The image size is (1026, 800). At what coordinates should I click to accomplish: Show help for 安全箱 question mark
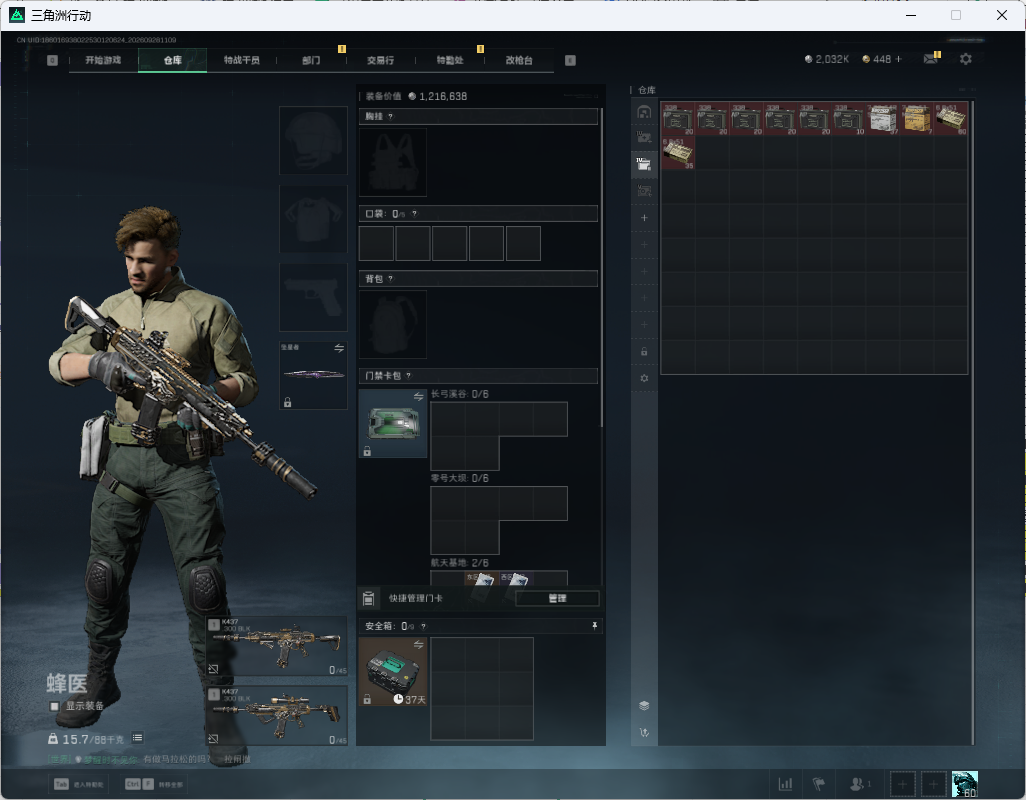tap(423, 626)
